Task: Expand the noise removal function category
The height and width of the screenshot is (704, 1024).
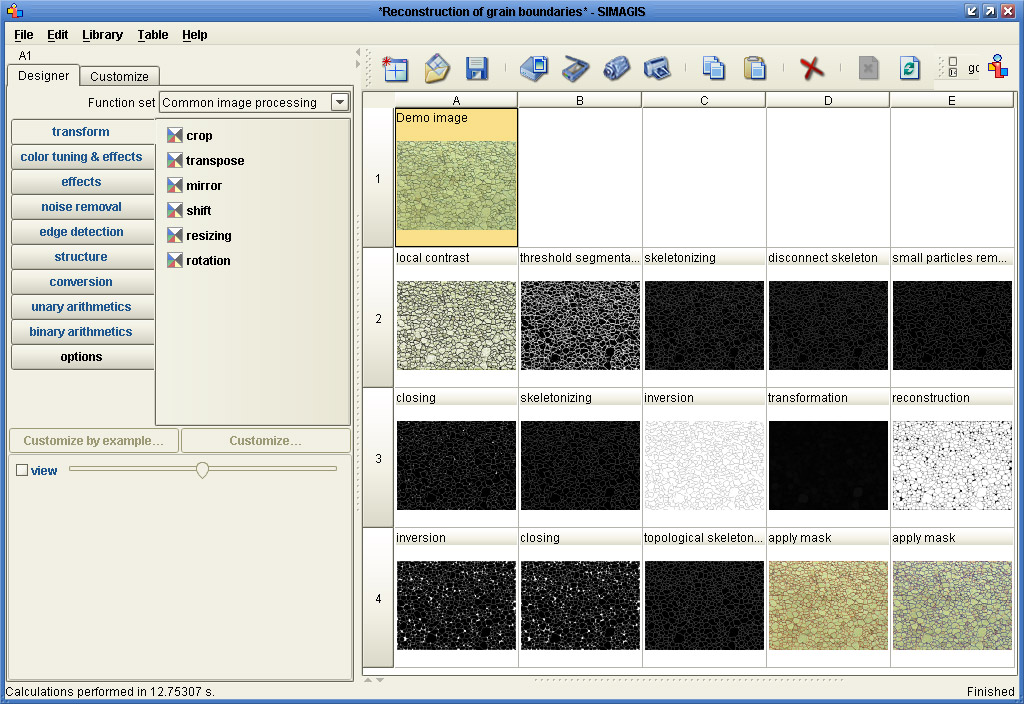Action: (x=82, y=207)
